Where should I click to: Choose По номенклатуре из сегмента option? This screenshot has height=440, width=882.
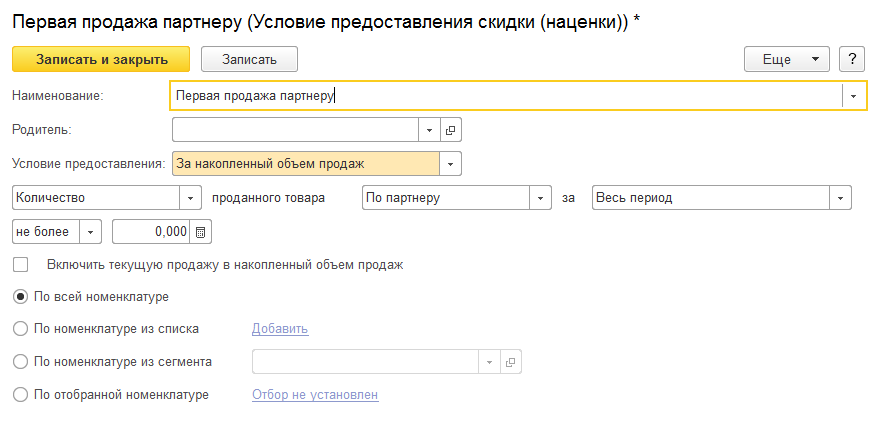point(20,362)
